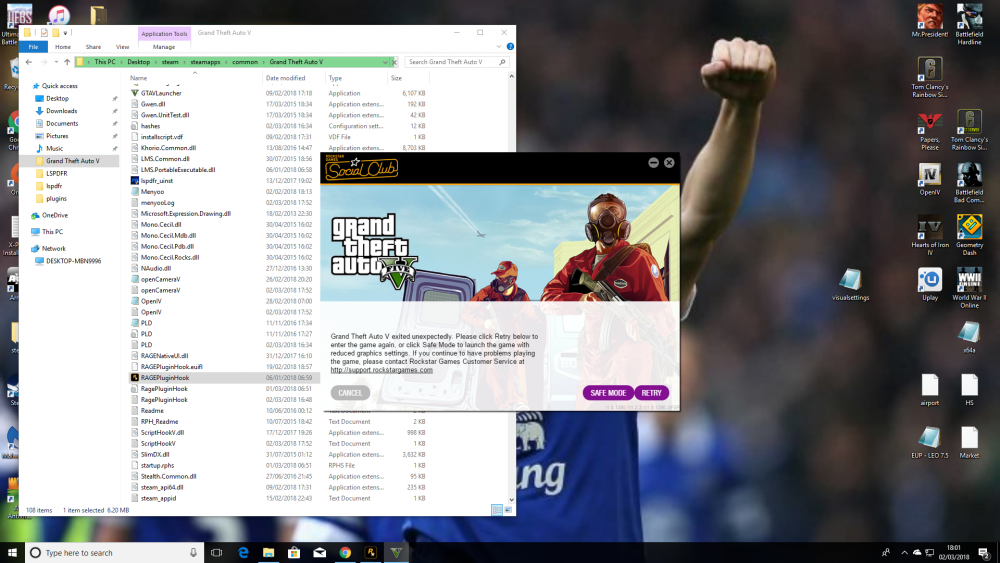Click the Type here to search box
Screen dimensions: 1000x563
click(x=114, y=553)
